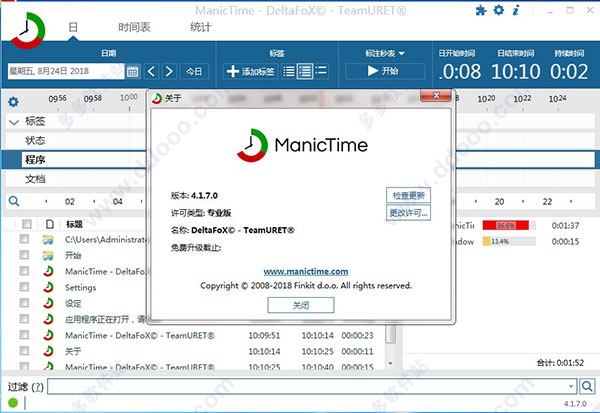This screenshot has width=600, height=413.
Task: Click the folder icon of C:\Users row
Action: tap(48, 240)
